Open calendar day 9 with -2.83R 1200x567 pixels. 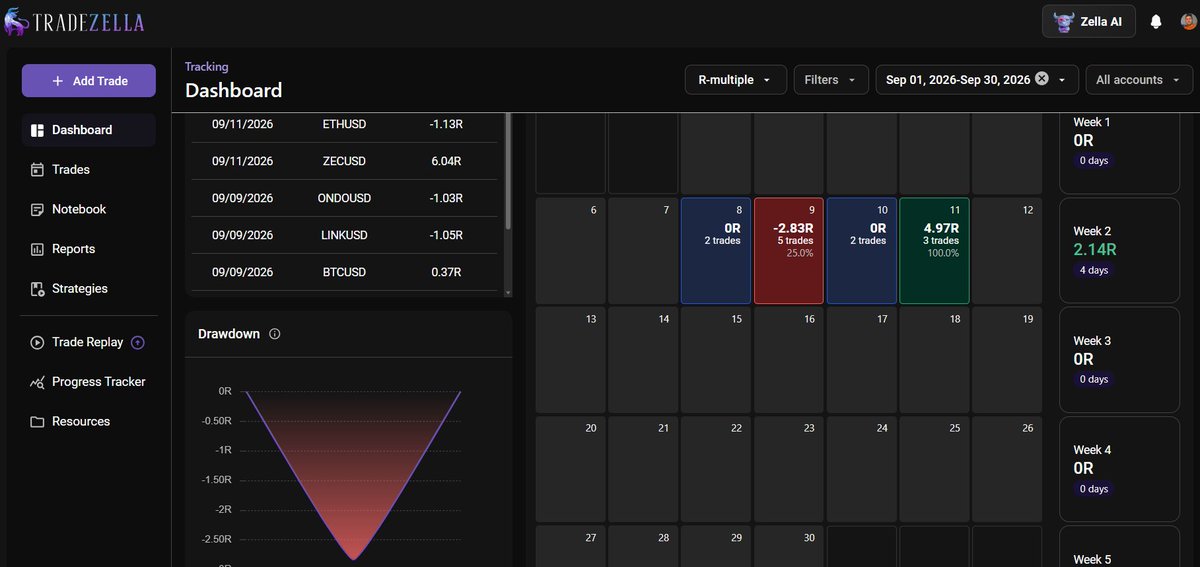(788, 251)
